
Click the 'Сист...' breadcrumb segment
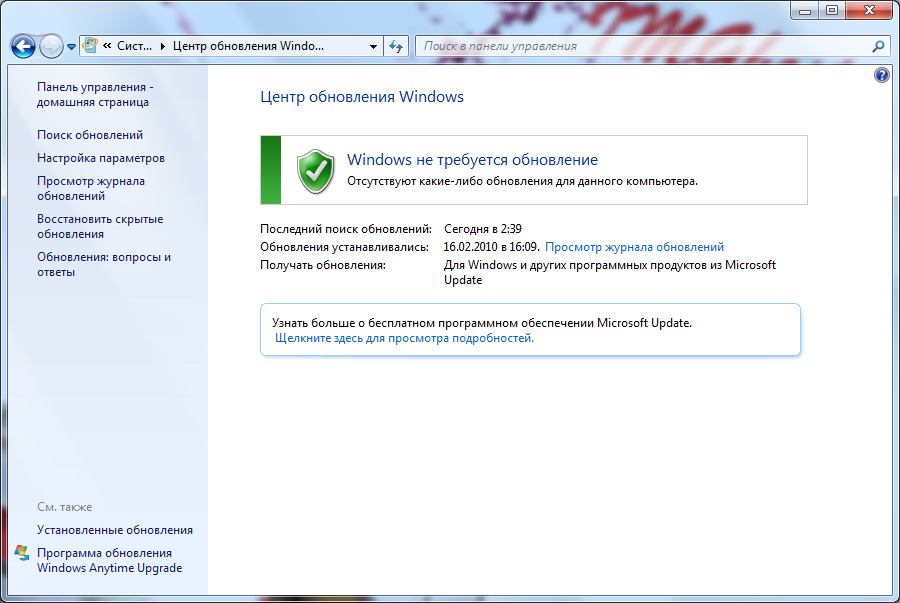(x=134, y=46)
